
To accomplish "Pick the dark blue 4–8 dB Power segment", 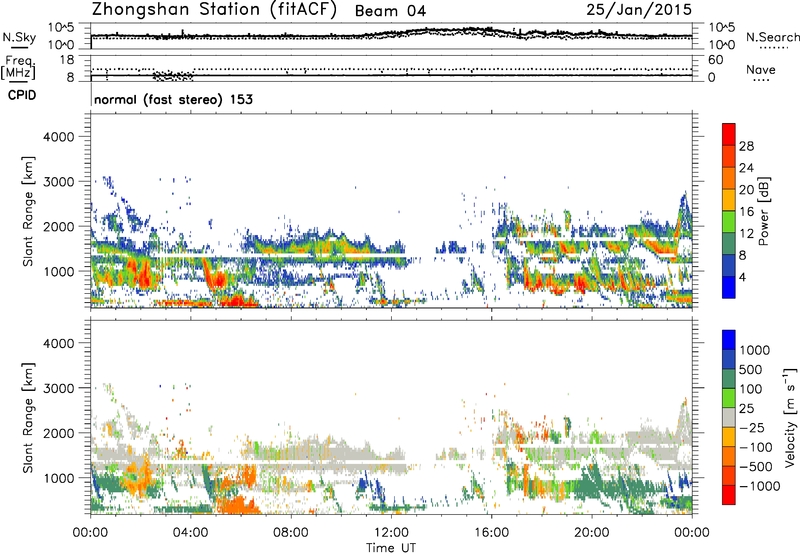I will tap(729, 265).
